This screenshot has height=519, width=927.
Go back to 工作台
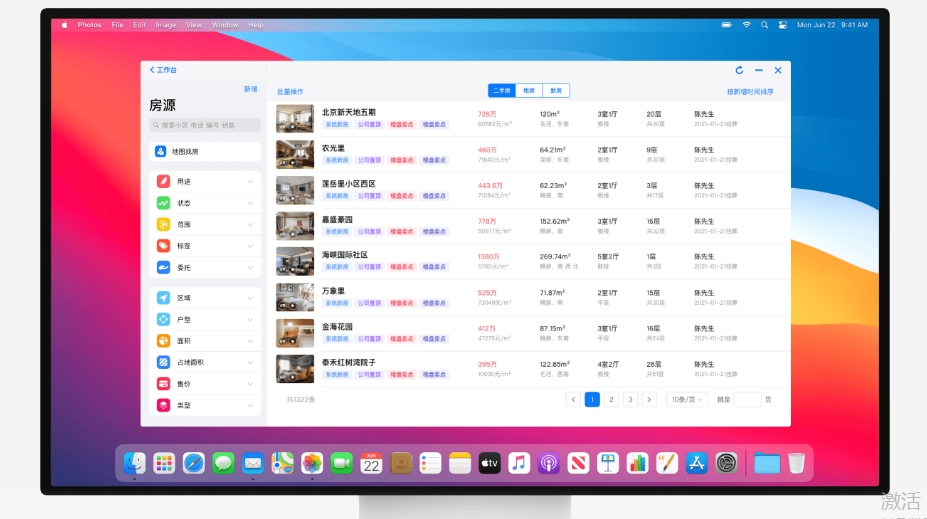[x=163, y=70]
